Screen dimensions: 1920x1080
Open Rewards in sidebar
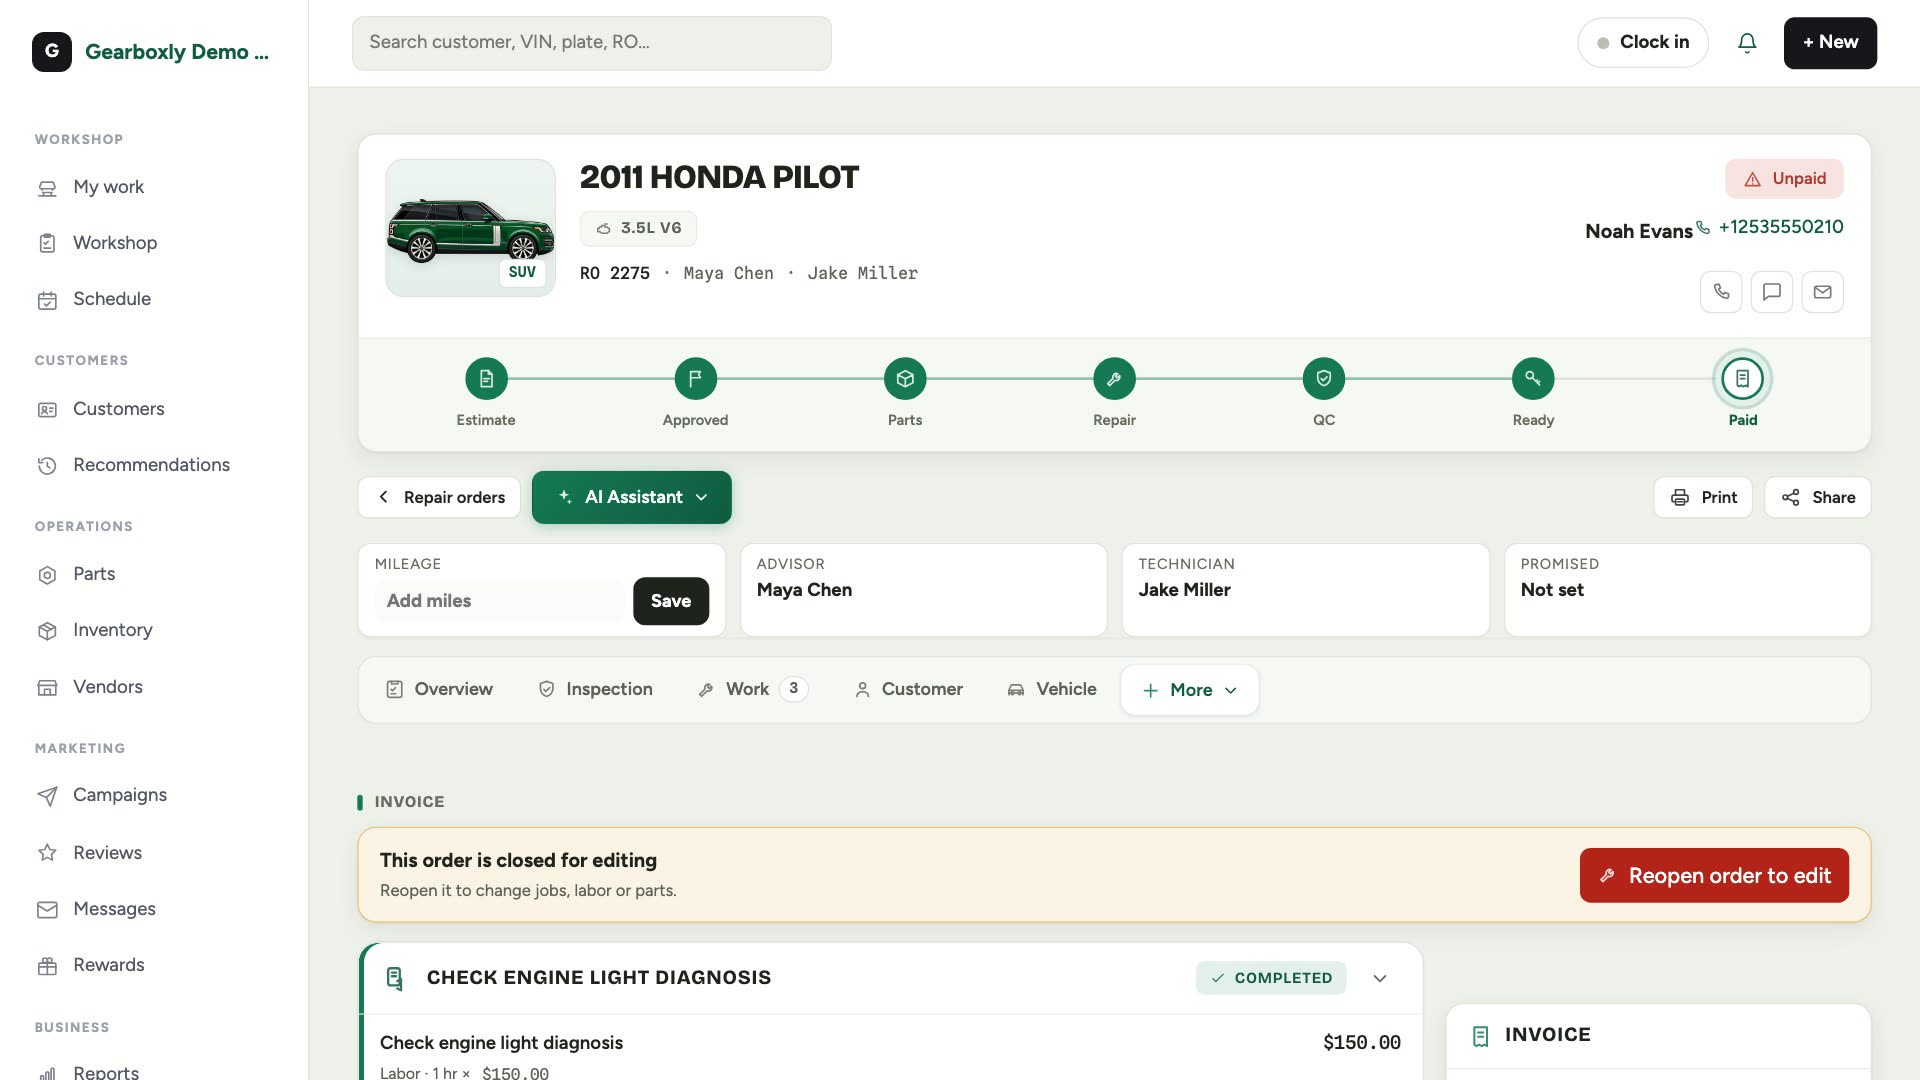(108, 965)
